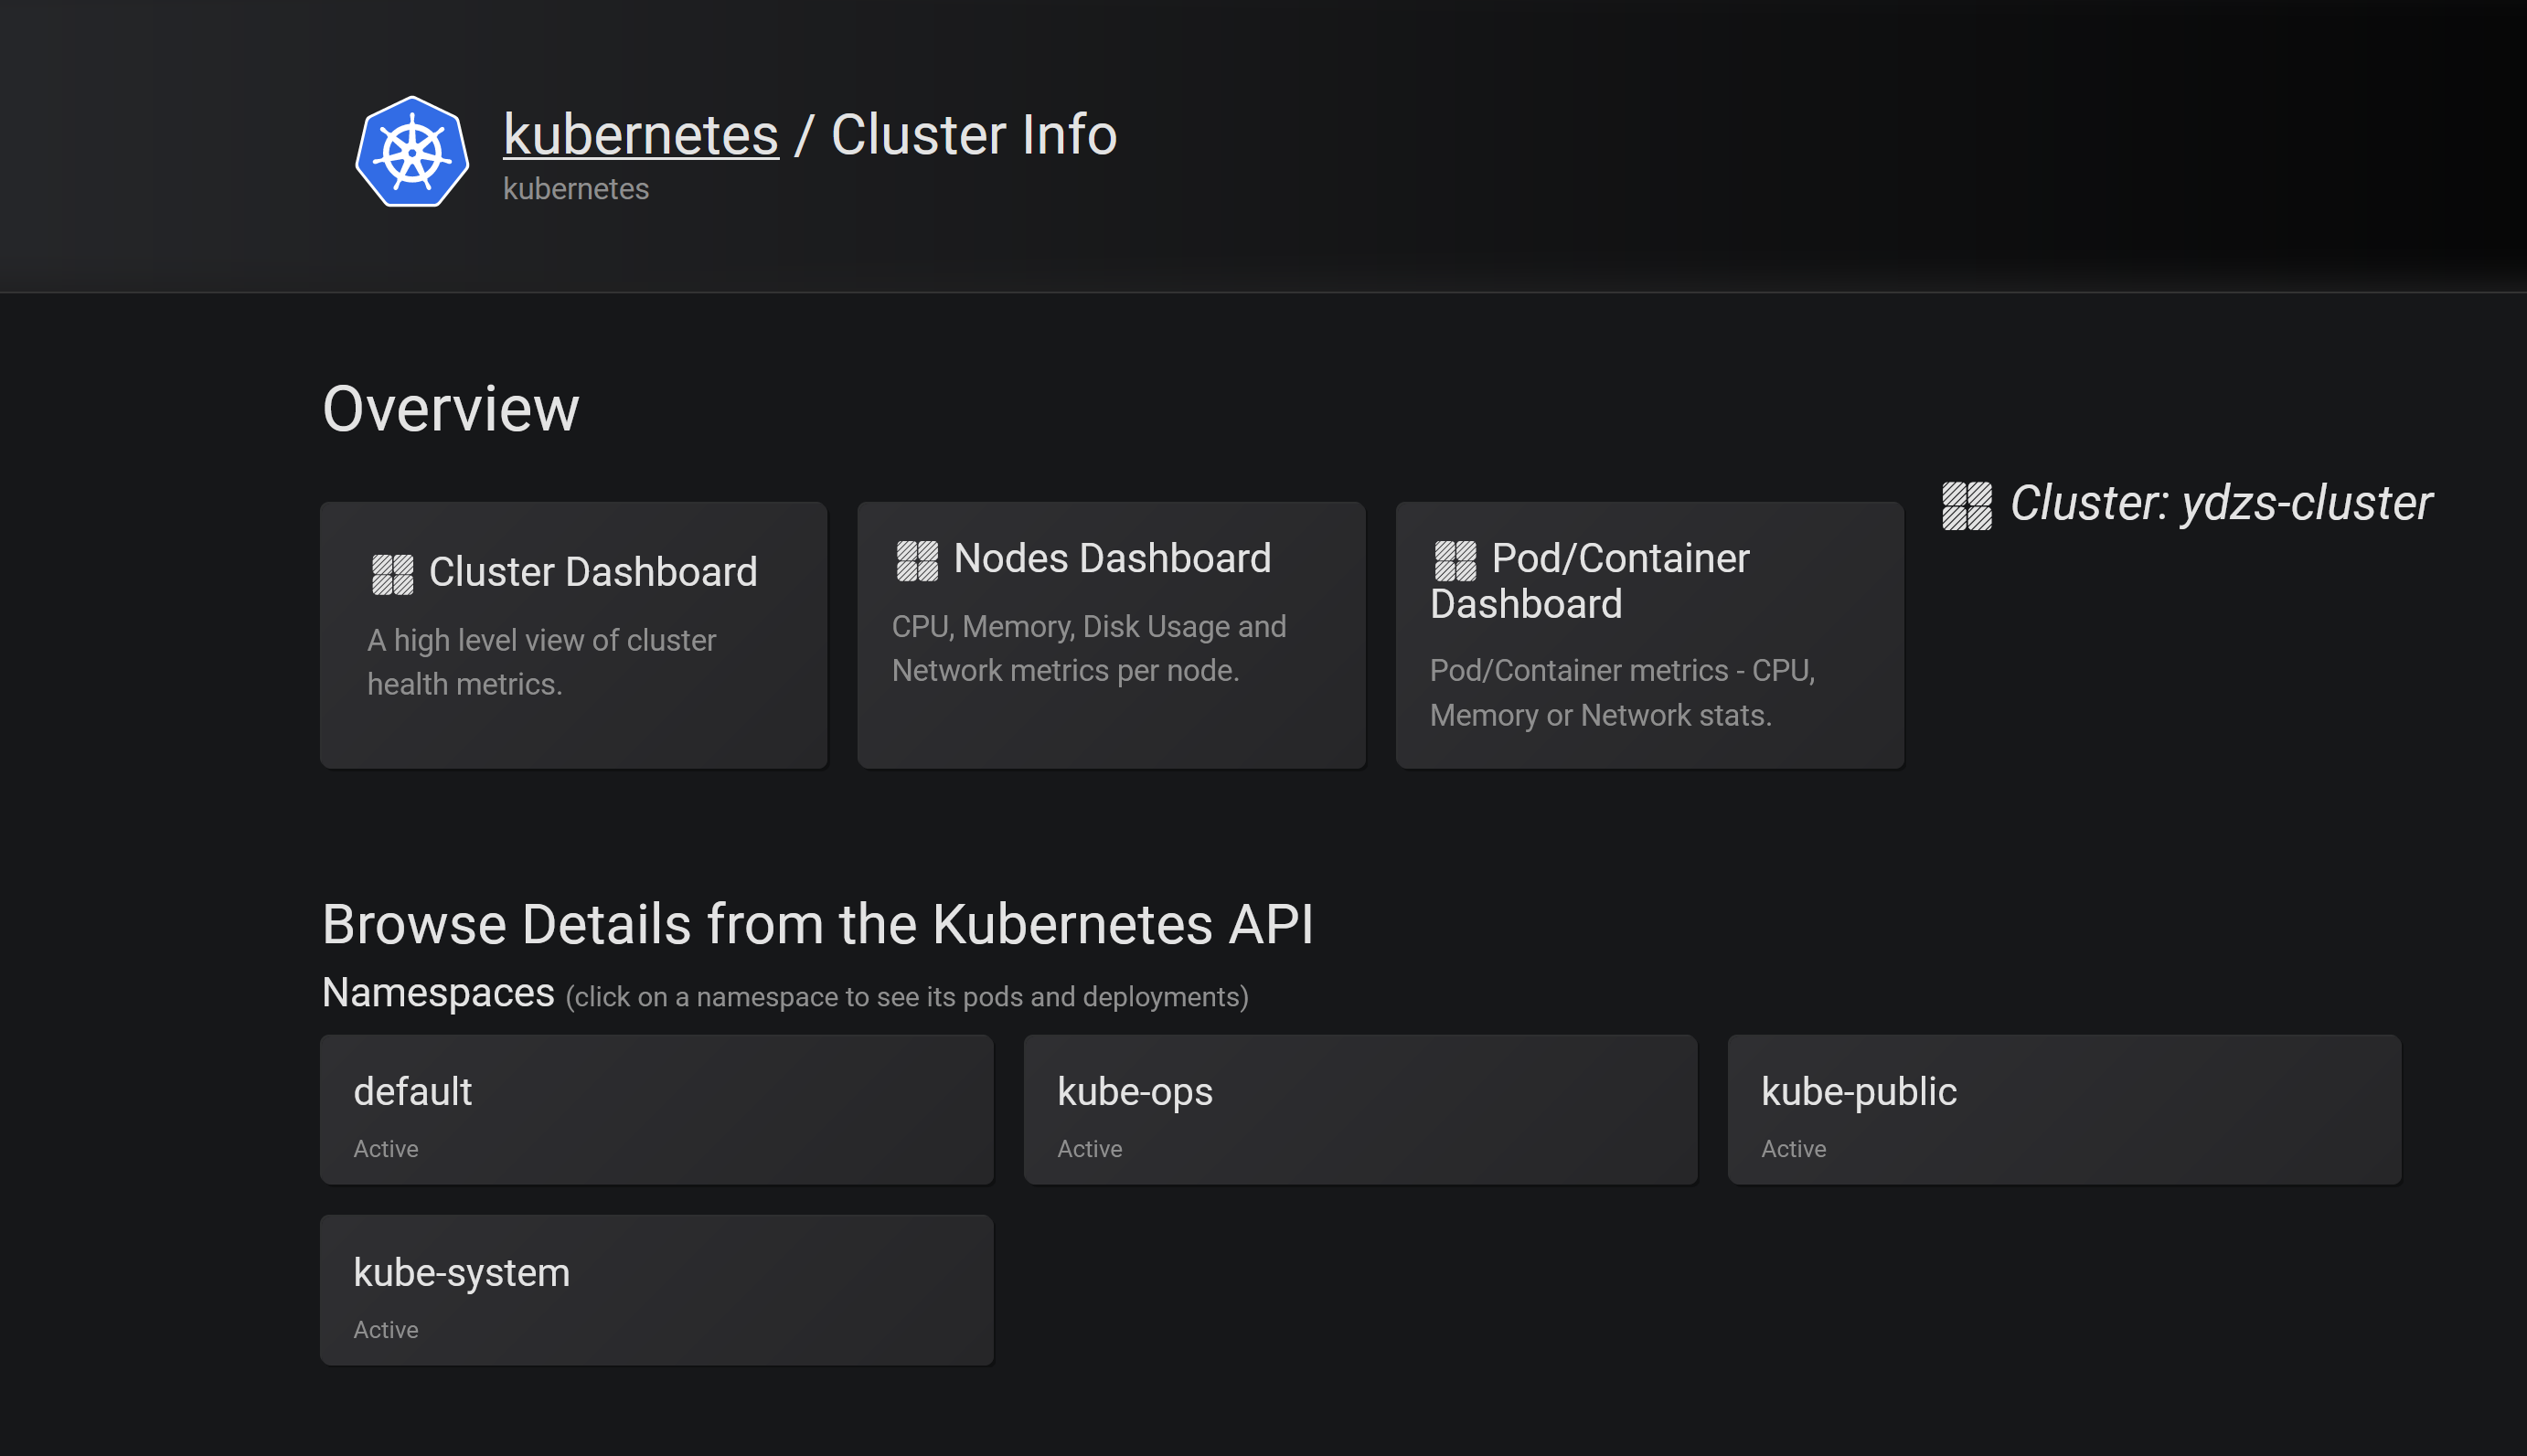Viewport: 2527px width, 1456px height.
Task: Open the Nodes Dashboard title
Action: pos(1111,558)
